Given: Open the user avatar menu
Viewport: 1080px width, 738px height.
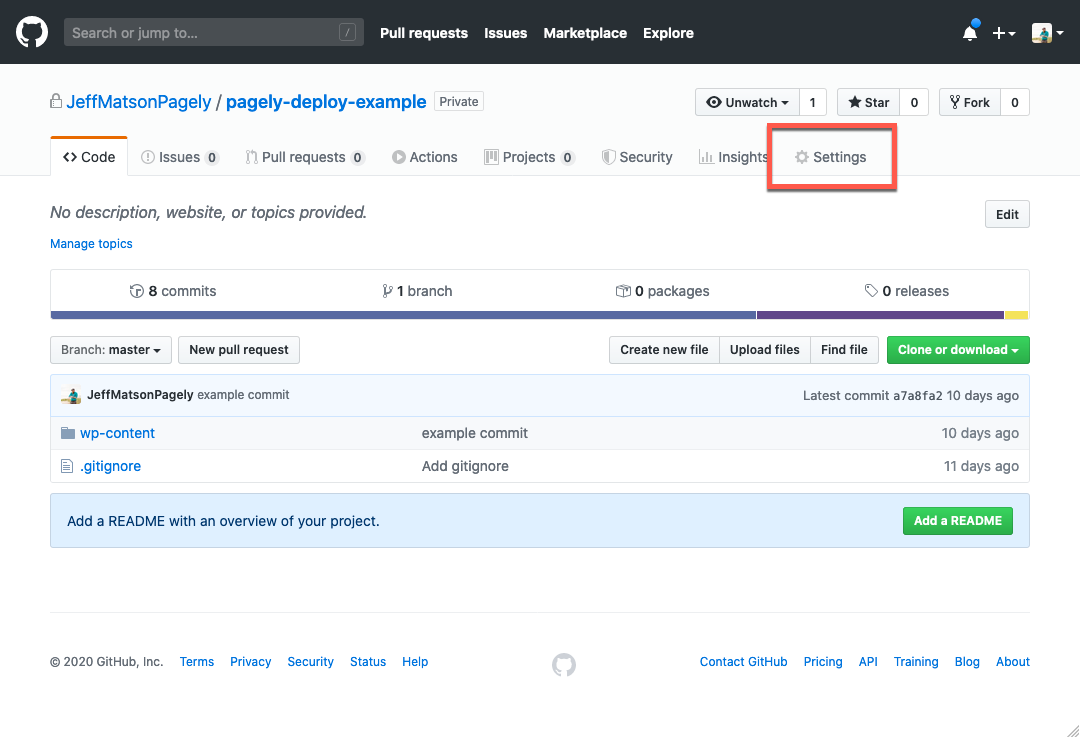Looking at the screenshot, I should point(1047,32).
